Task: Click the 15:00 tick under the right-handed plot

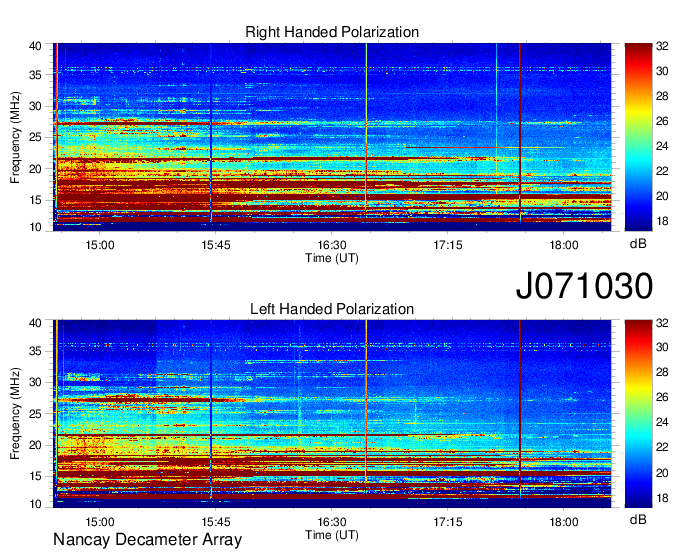Action: tap(100, 245)
